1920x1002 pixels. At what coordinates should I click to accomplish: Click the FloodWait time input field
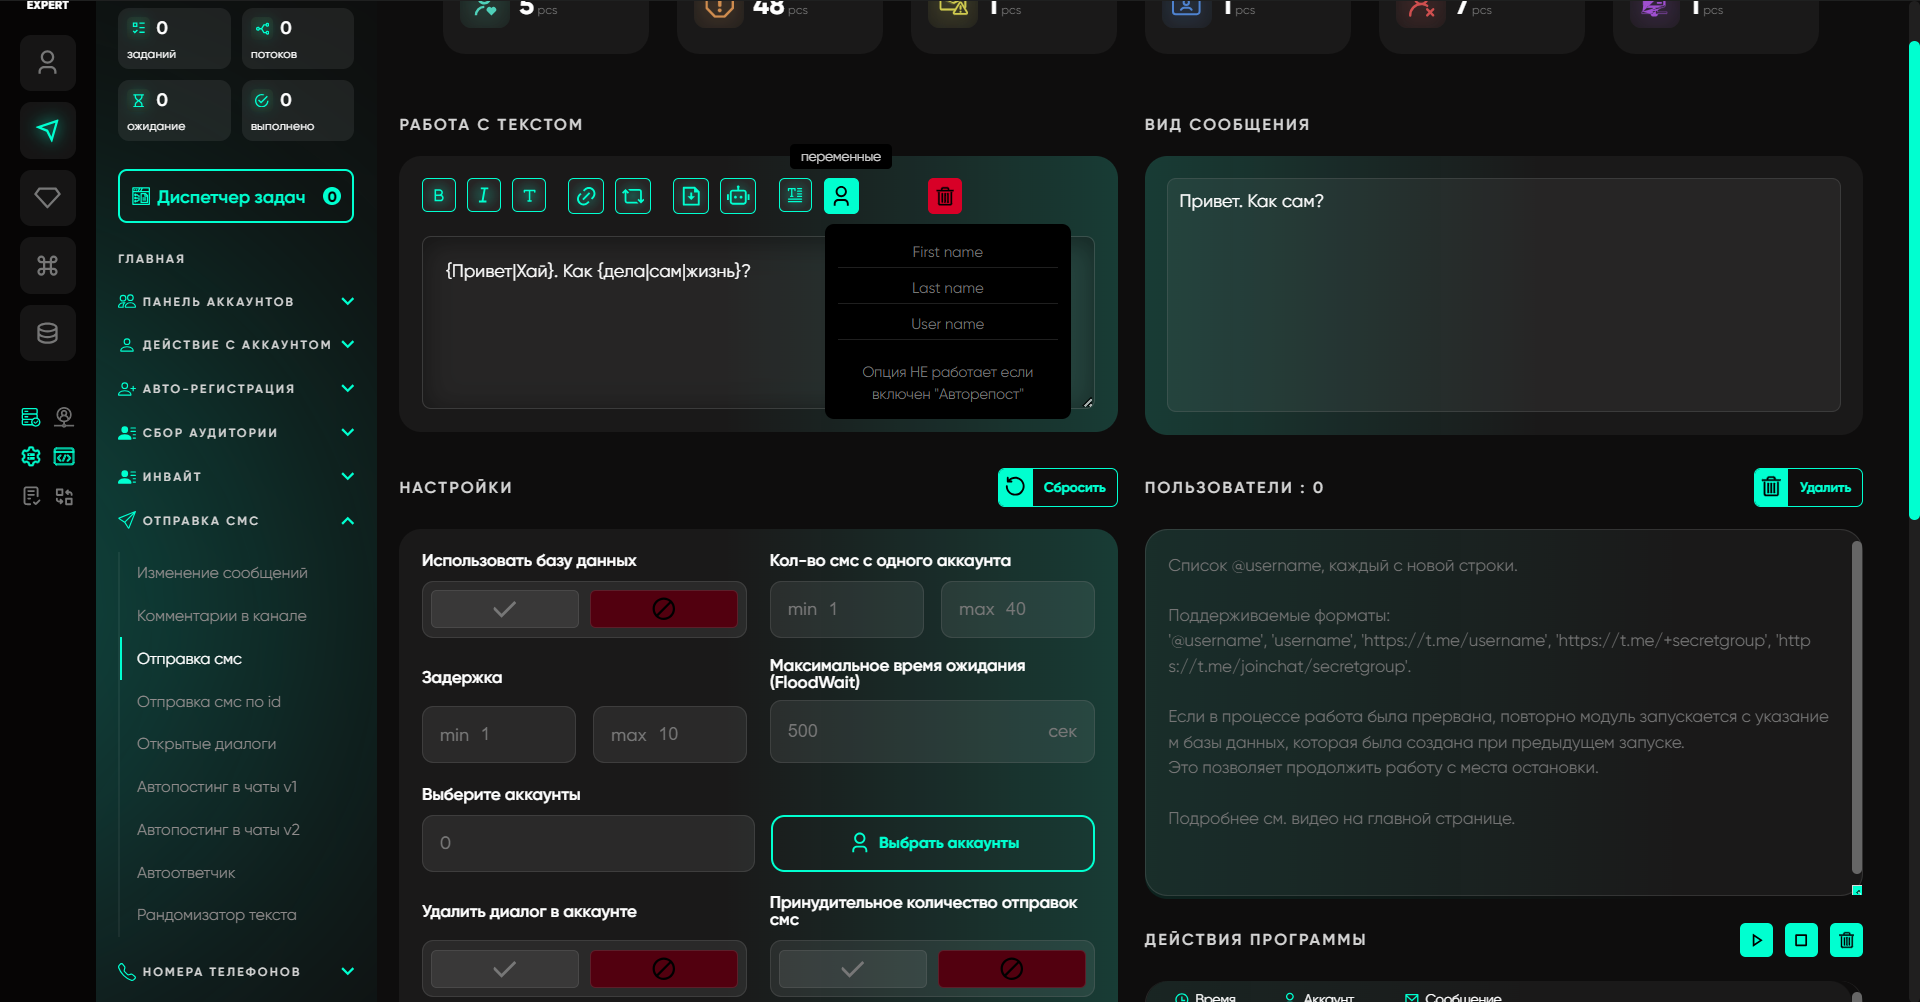click(910, 731)
